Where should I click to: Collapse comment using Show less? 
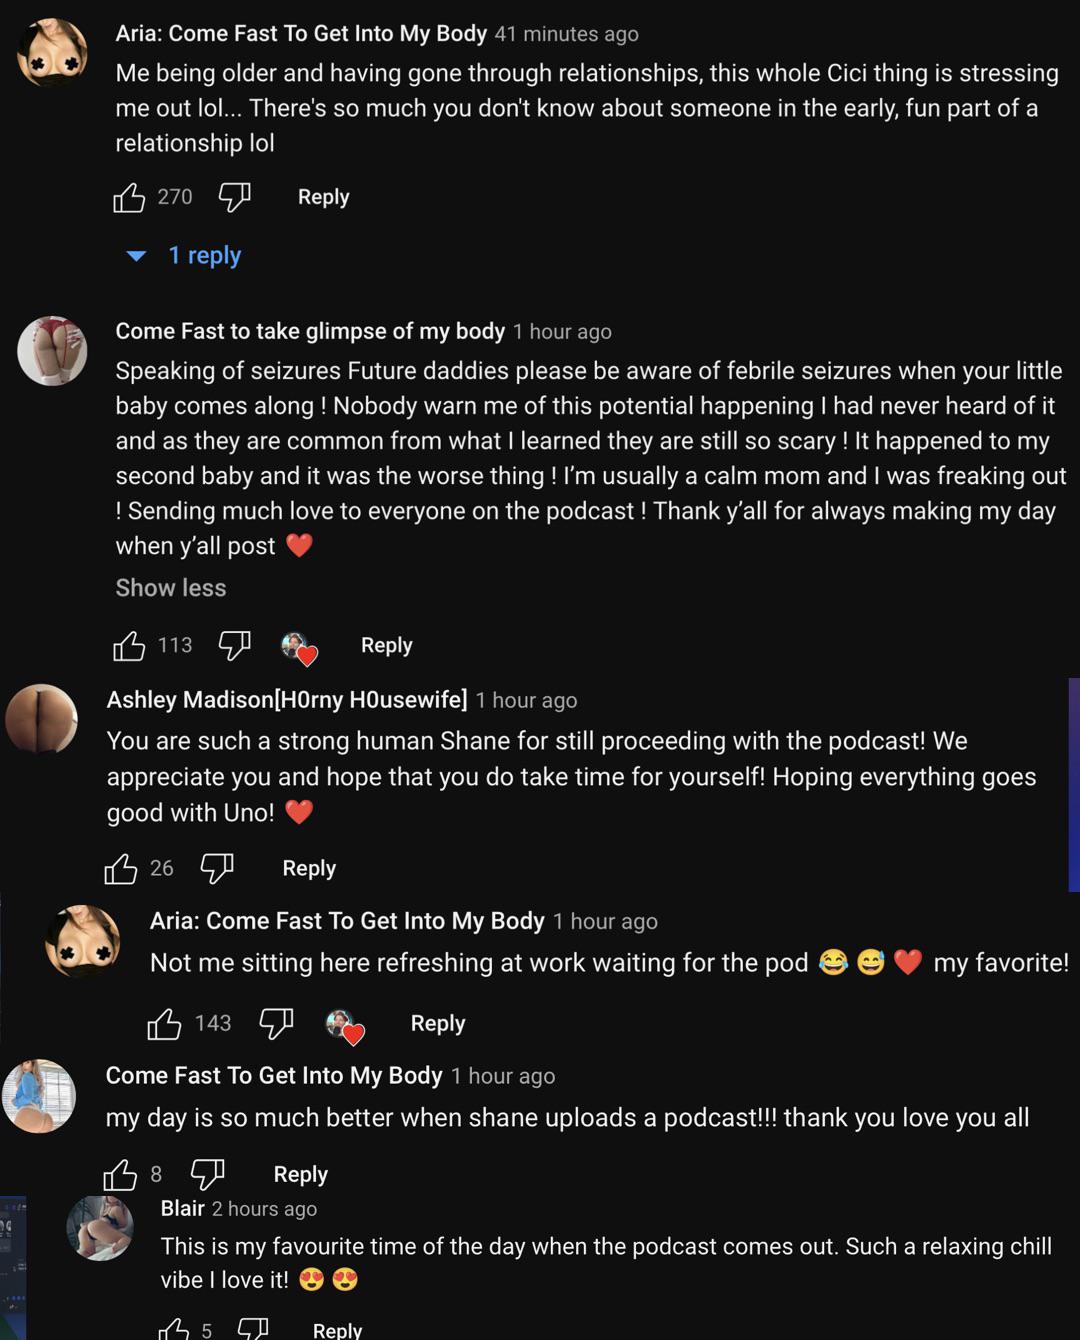(171, 588)
